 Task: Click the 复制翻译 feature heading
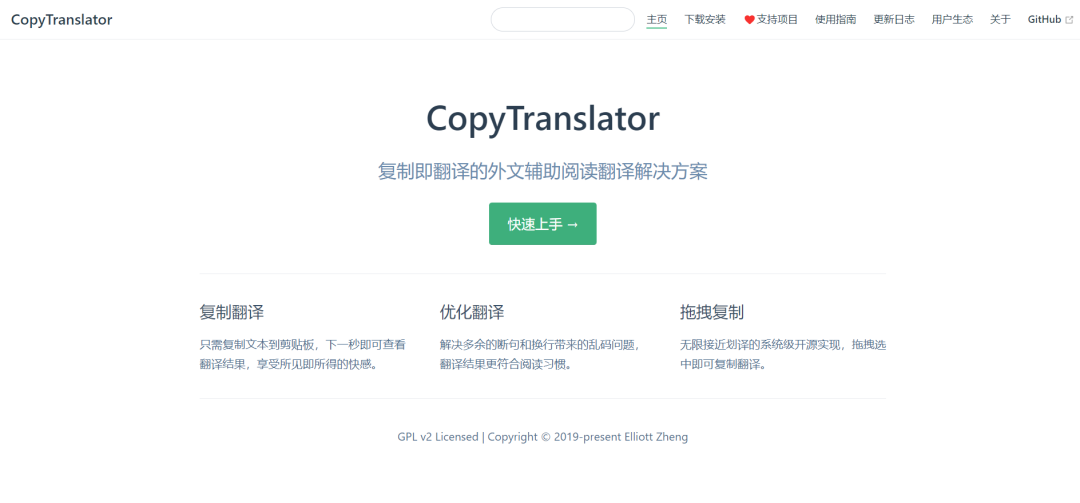click(231, 312)
